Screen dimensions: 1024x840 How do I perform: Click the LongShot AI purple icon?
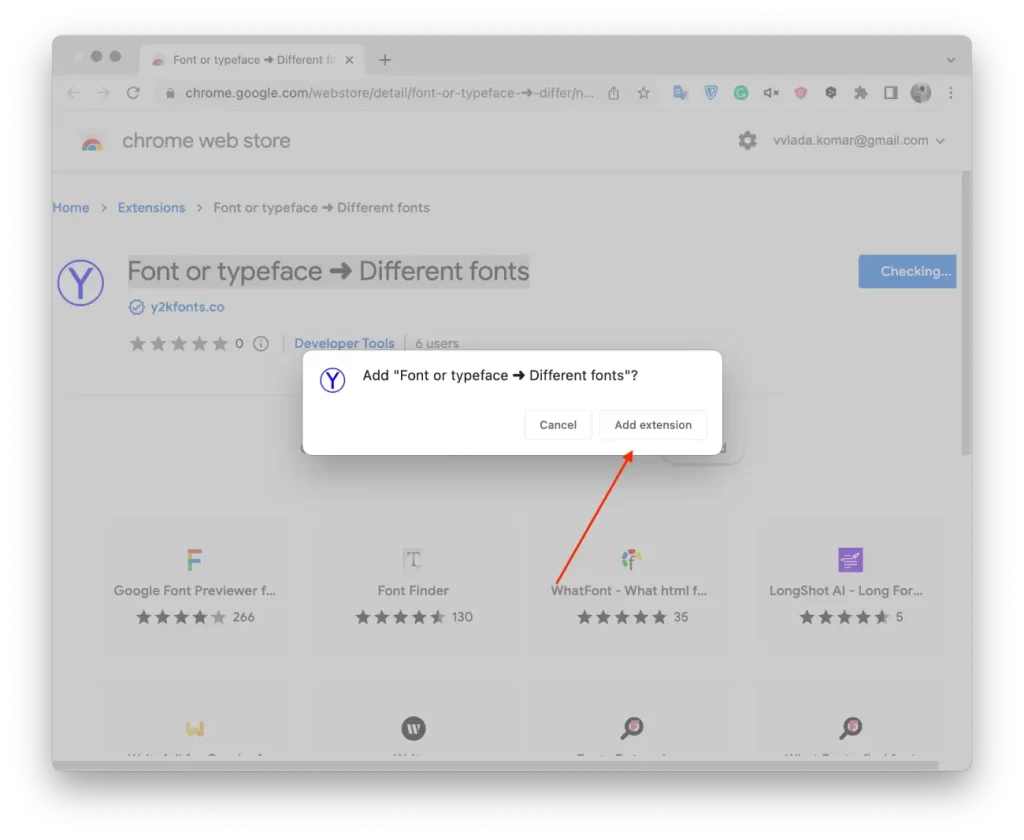(x=851, y=560)
